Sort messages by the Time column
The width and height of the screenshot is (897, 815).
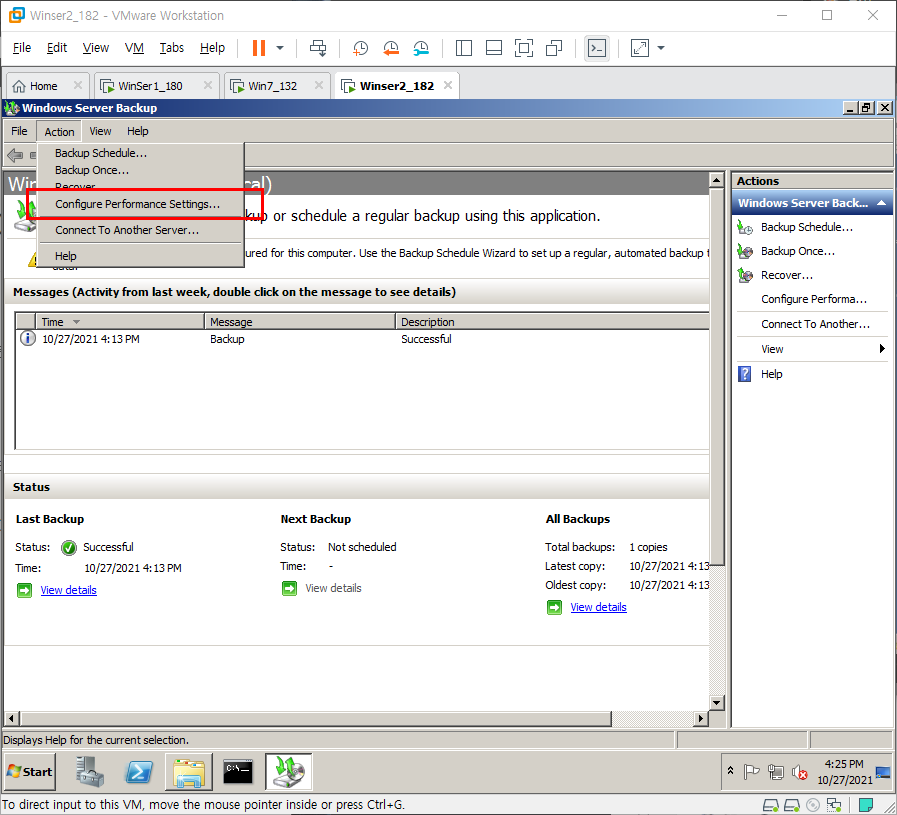tap(120, 322)
